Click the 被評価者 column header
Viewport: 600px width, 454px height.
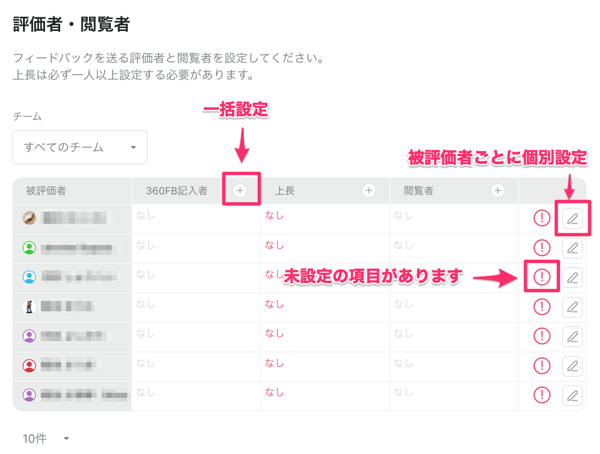(x=47, y=190)
